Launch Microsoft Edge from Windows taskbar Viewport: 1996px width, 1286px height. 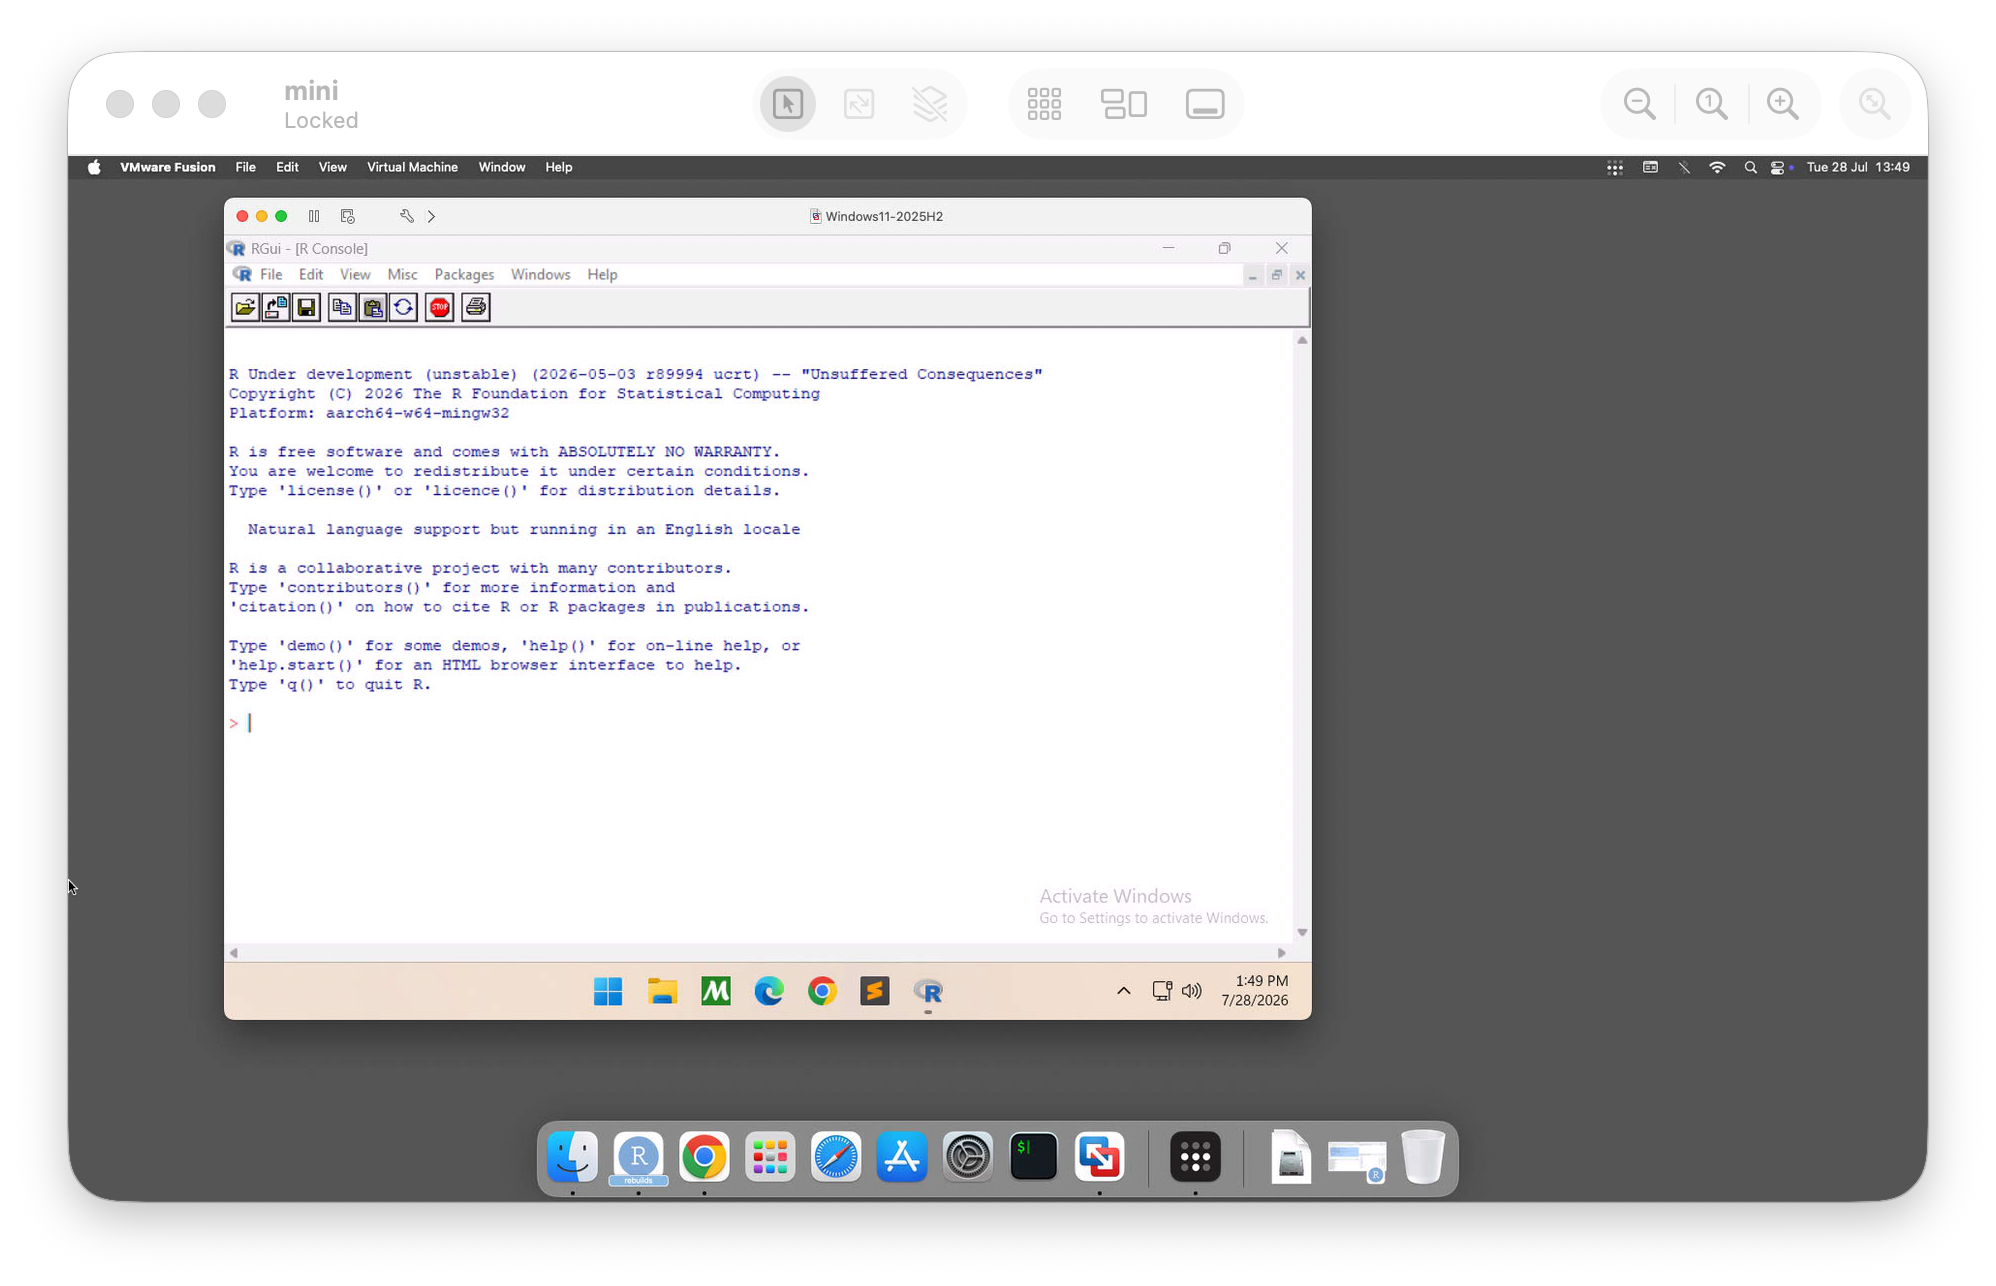point(769,991)
